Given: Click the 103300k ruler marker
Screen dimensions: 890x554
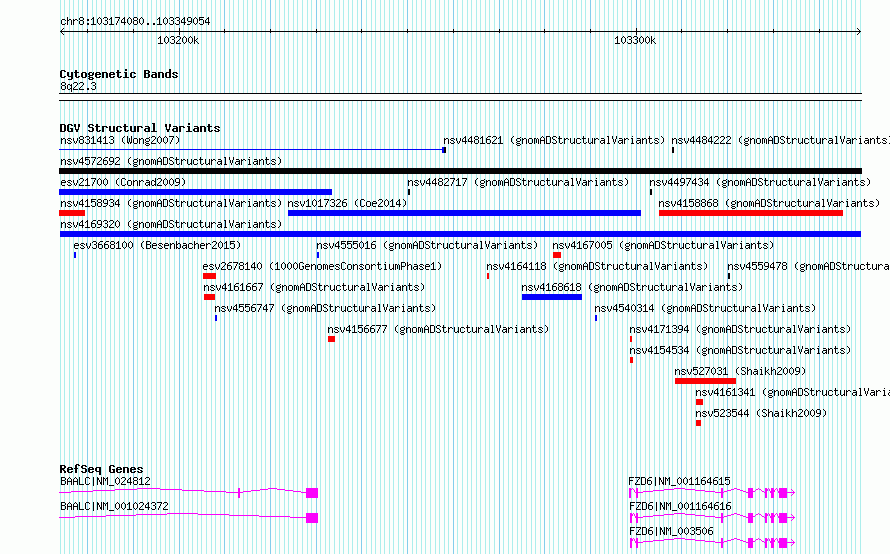Looking at the screenshot, I should (x=635, y=40).
